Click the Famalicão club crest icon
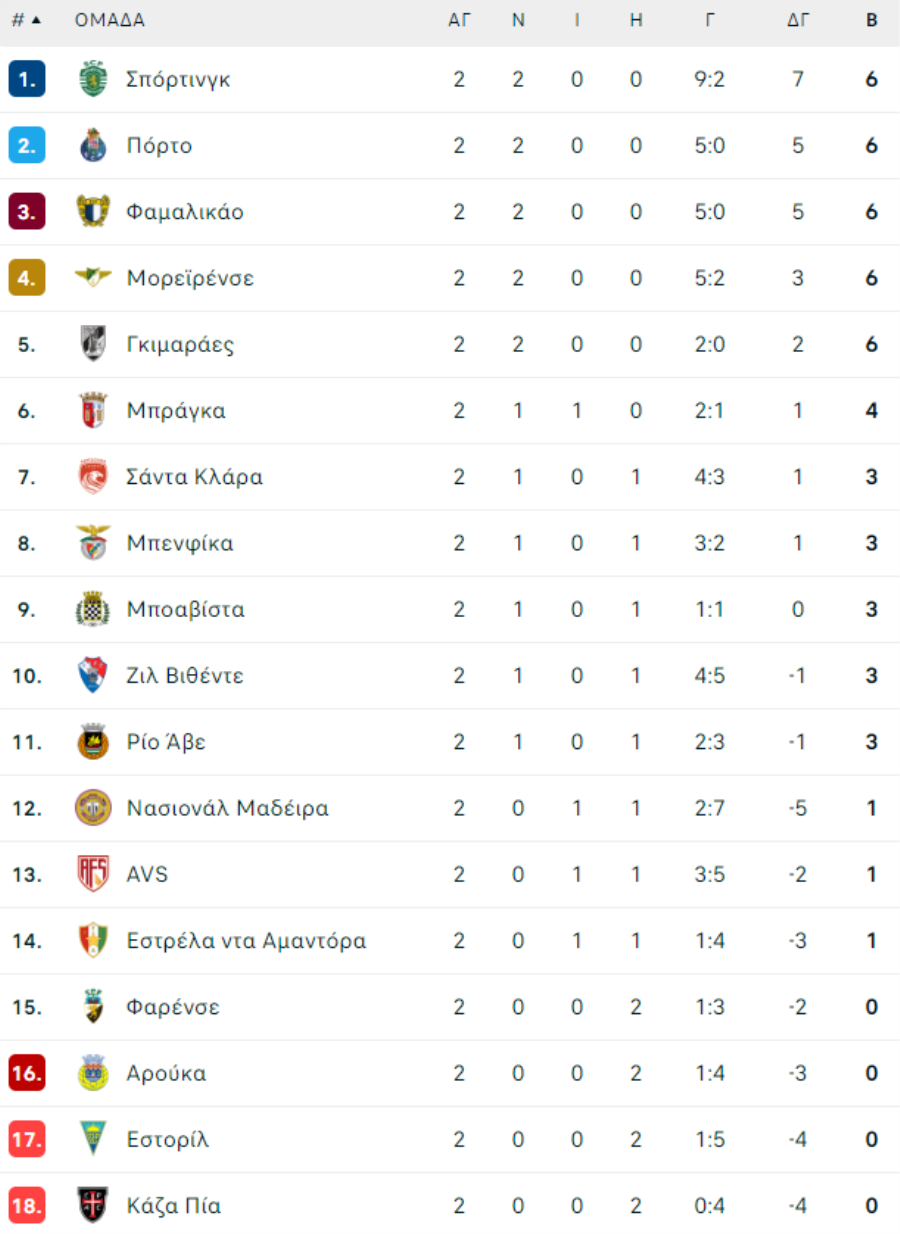 [x=93, y=211]
